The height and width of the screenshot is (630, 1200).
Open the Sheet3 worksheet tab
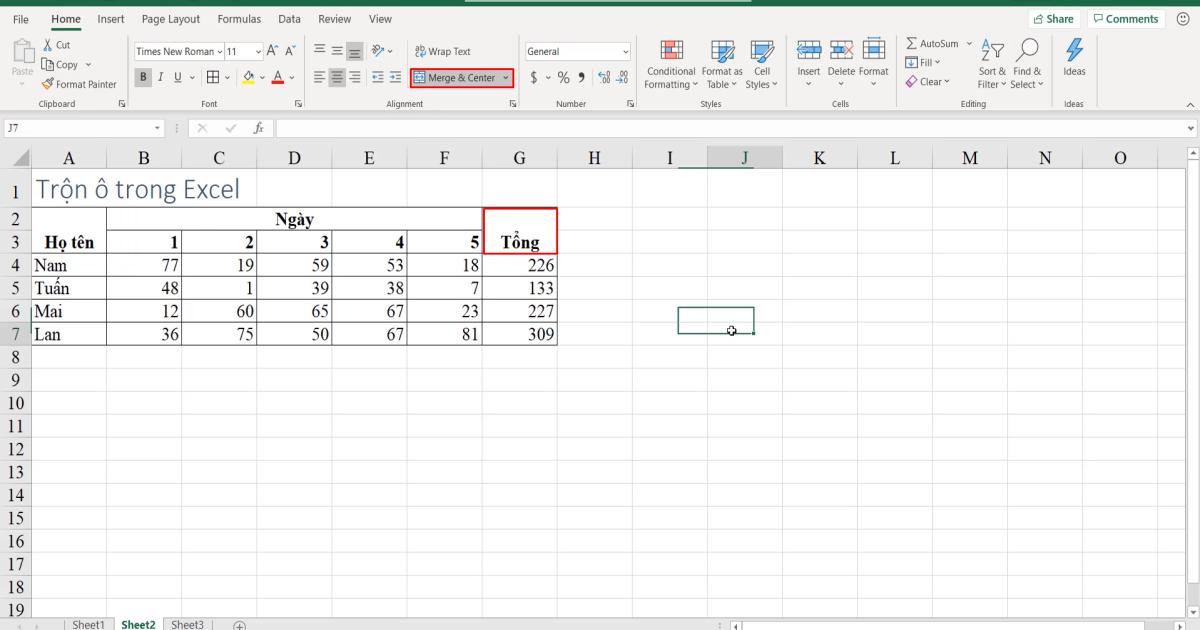[x=187, y=624]
